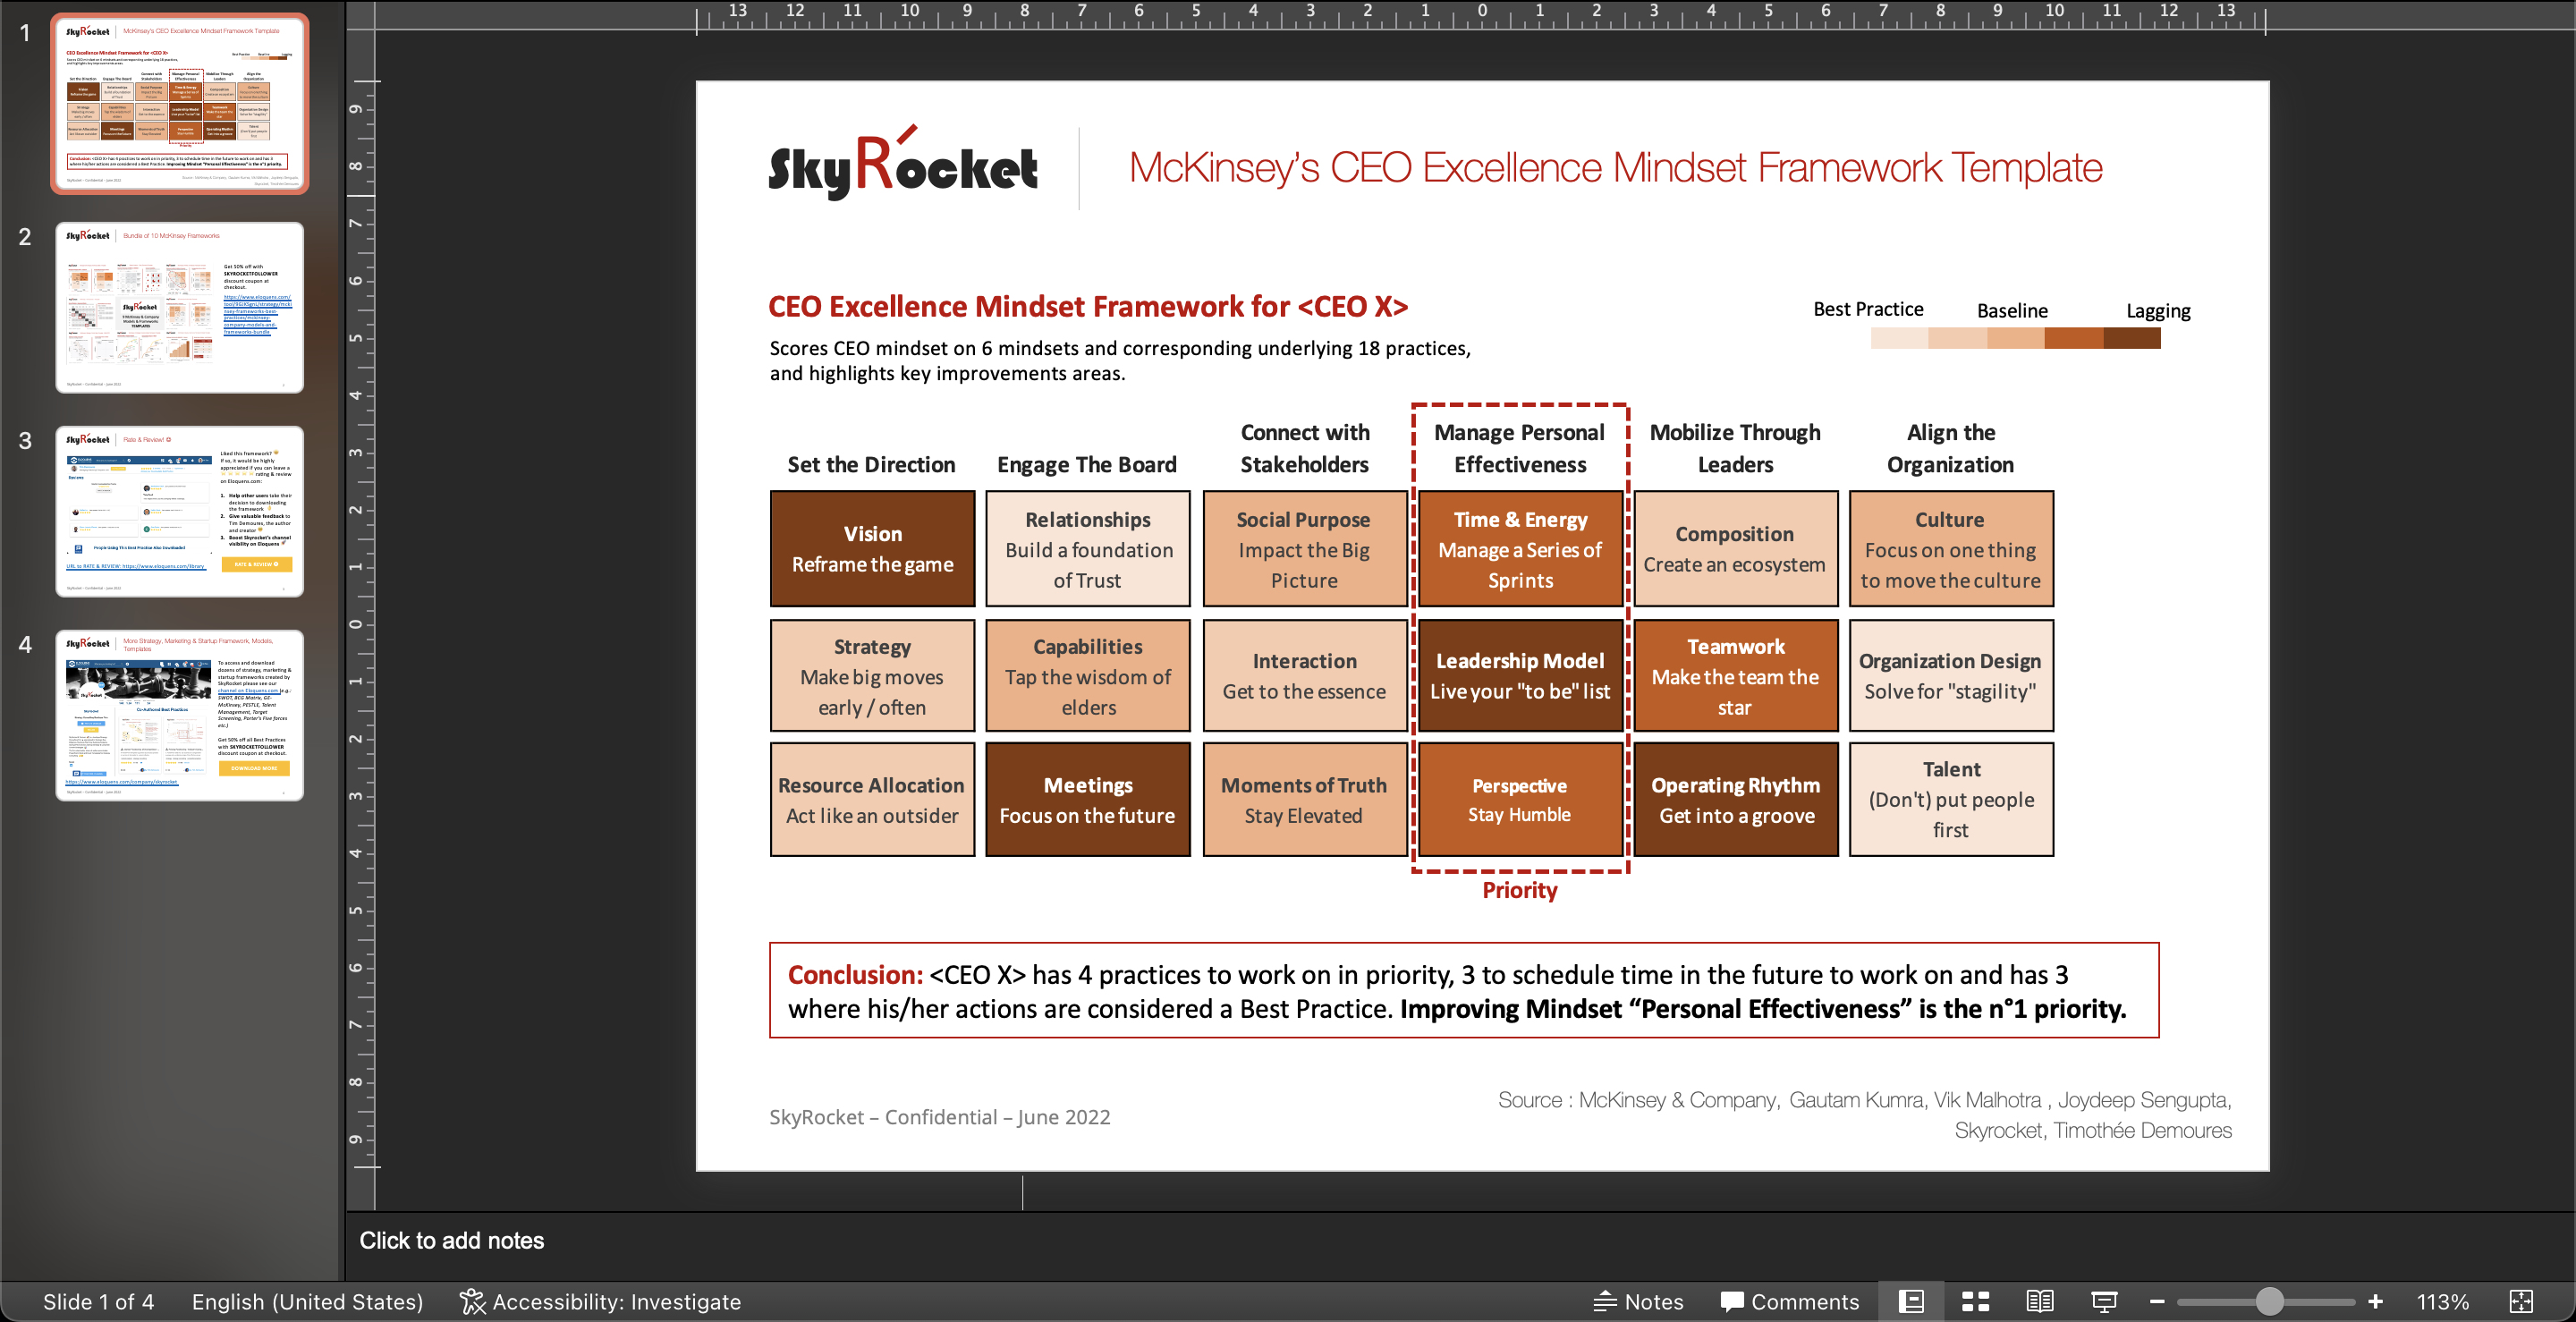Select the Leadership Model box

(1520, 676)
